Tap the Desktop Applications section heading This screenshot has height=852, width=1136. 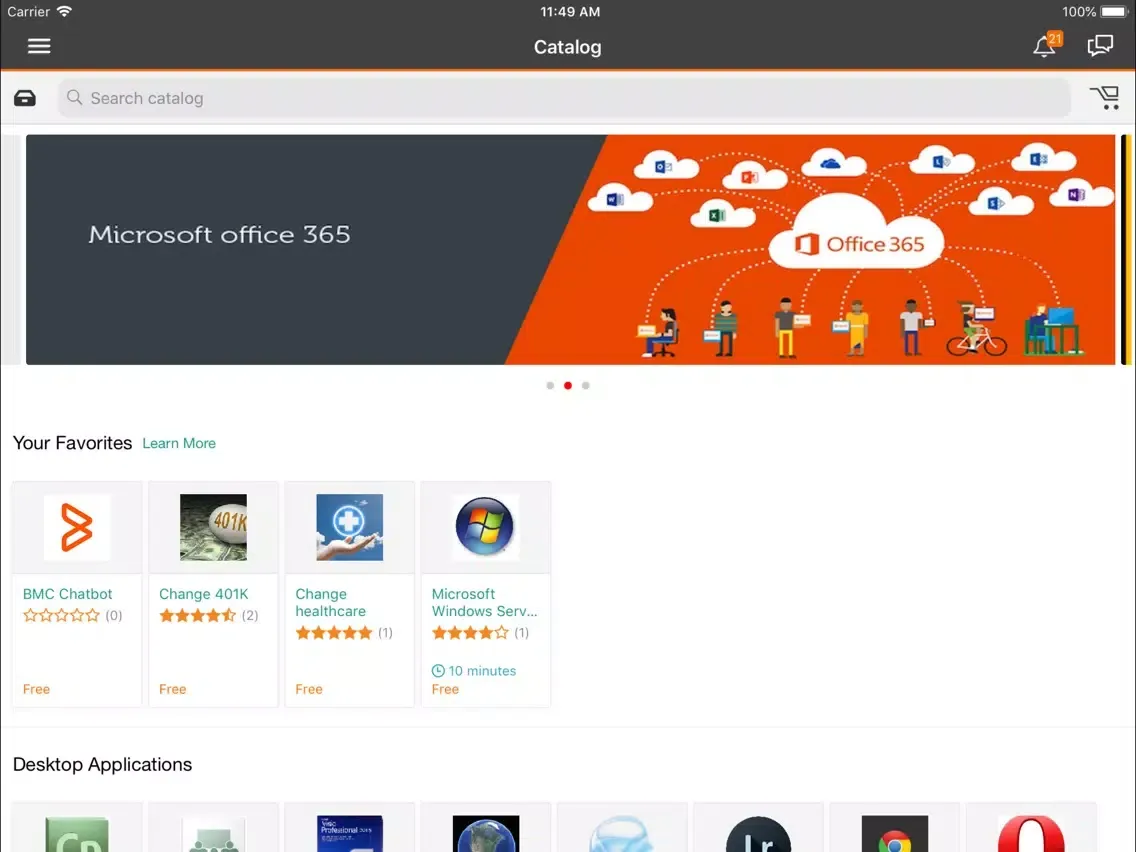(102, 765)
